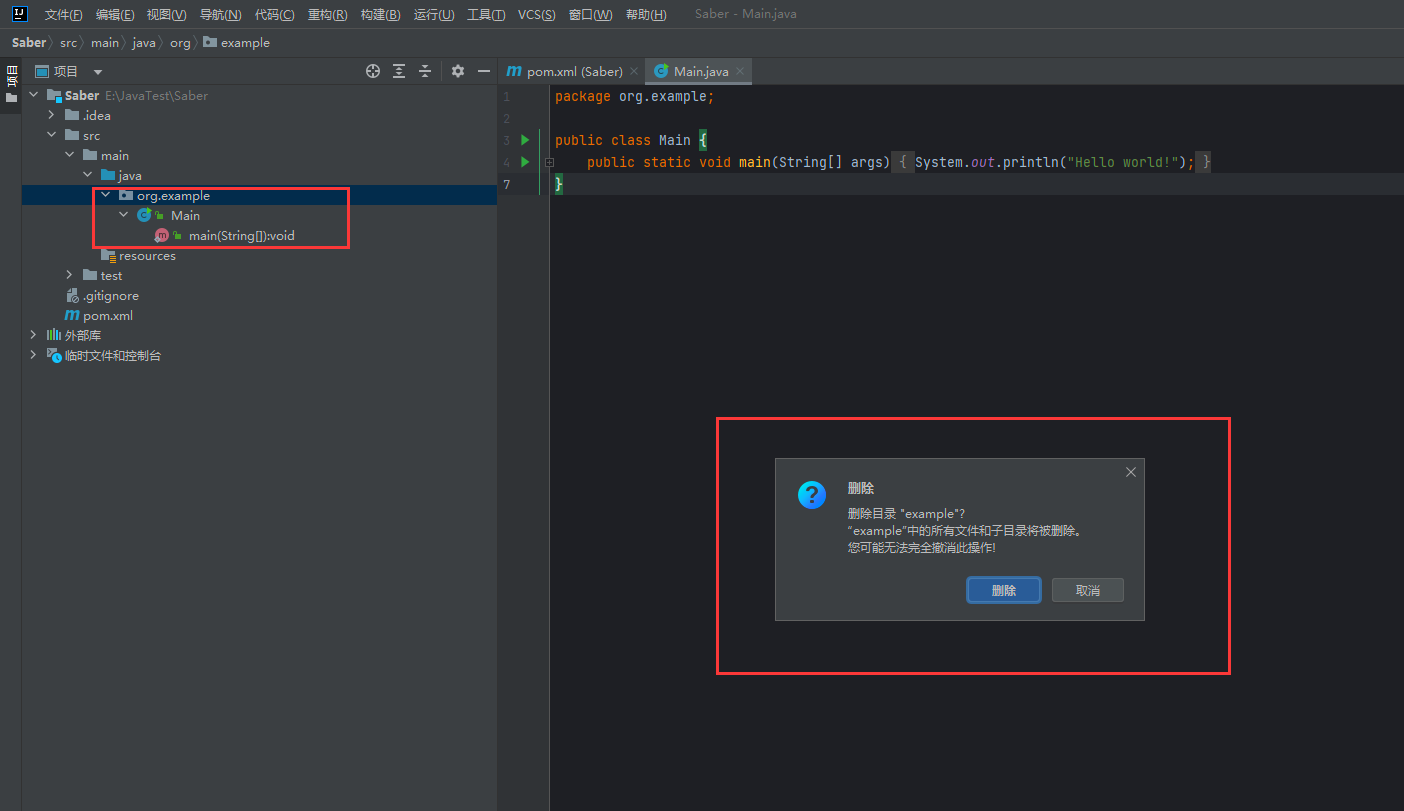Viewport: 1404px width, 811px height.
Task: Close the Main.java editor tab
Action: [740, 72]
